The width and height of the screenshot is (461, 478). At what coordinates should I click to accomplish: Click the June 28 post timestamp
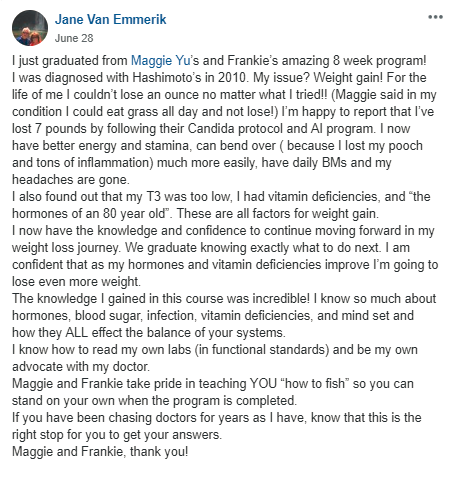pos(74,38)
